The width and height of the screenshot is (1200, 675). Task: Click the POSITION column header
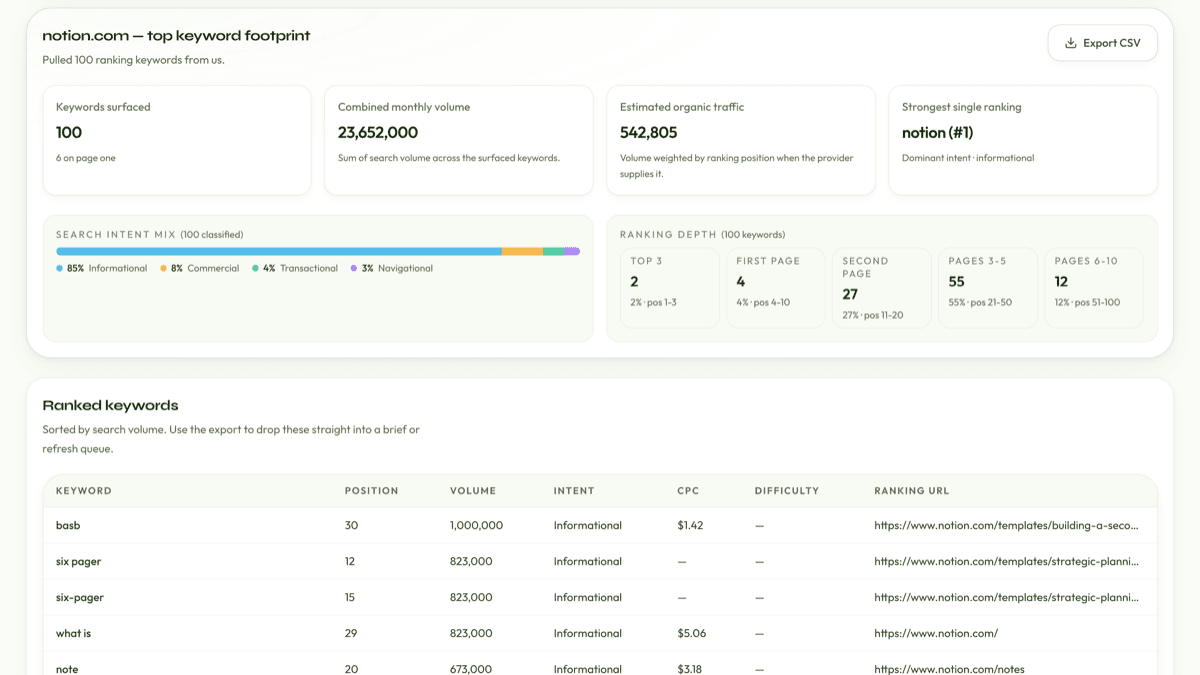[x=372, y=491]
